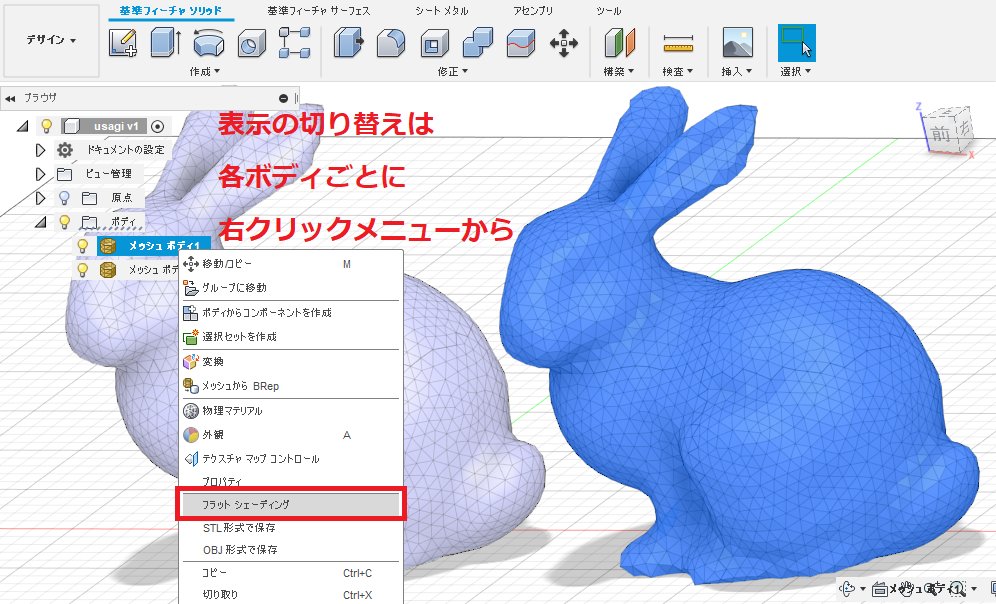Switch to アセンブリ tab
Viewport: 996px width, 604px height.
click(533, 11)
